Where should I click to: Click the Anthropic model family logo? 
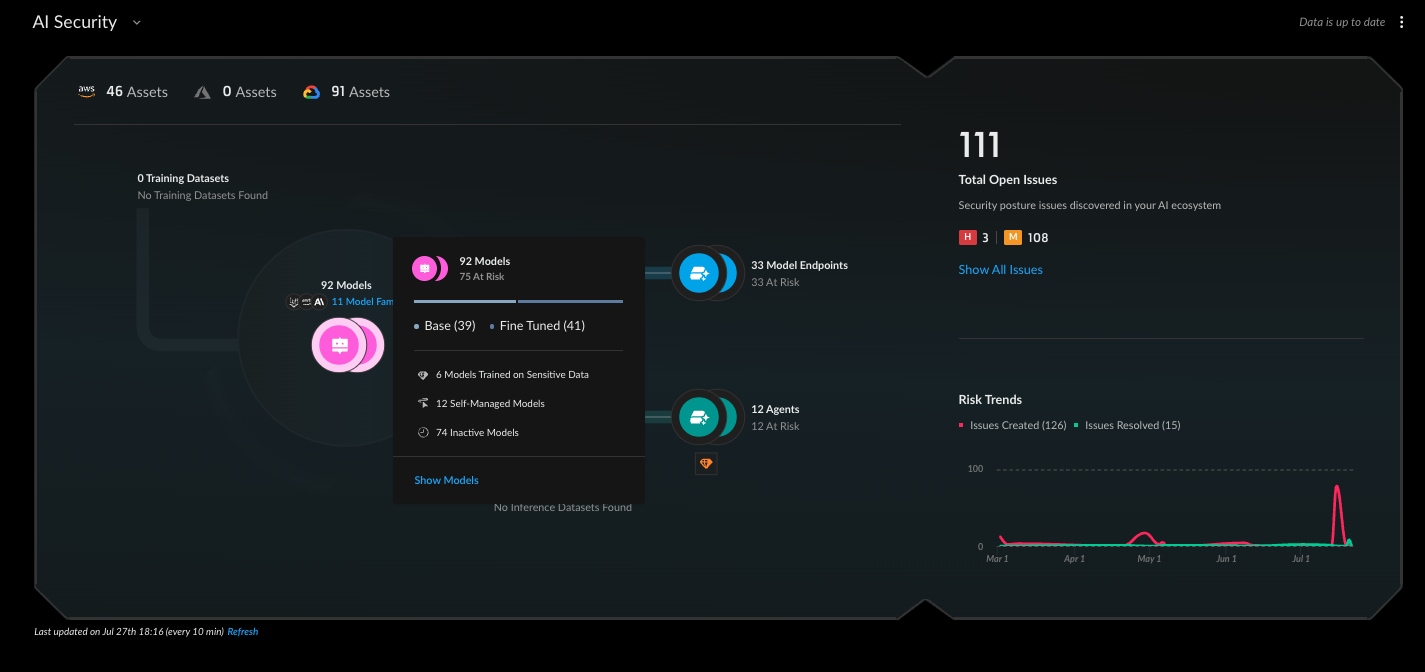coord(320,301)
